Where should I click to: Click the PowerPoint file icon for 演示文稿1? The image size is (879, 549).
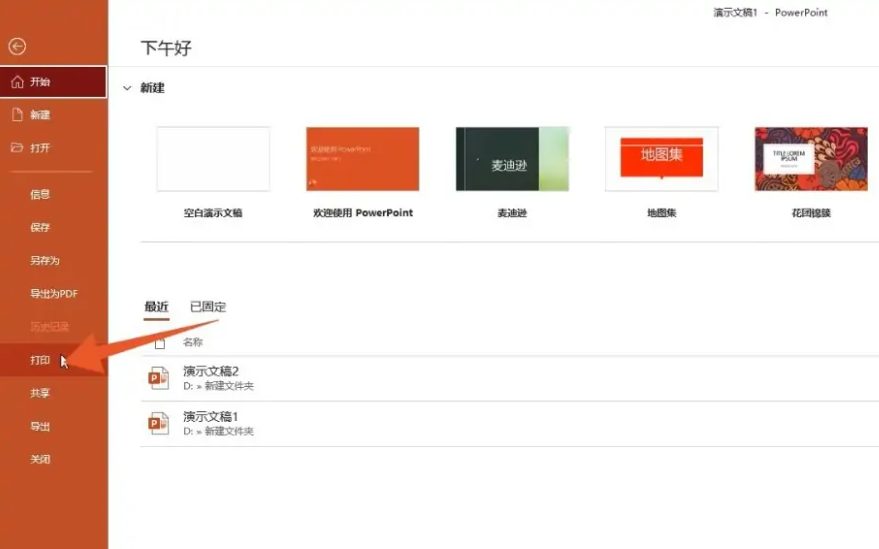pos(159,423)
